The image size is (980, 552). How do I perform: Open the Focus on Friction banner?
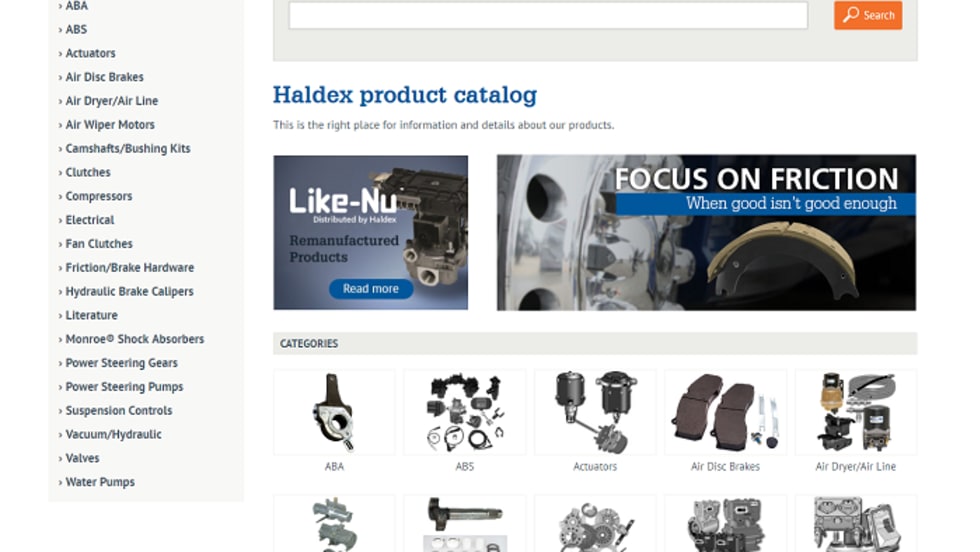[x=706, y=233]
